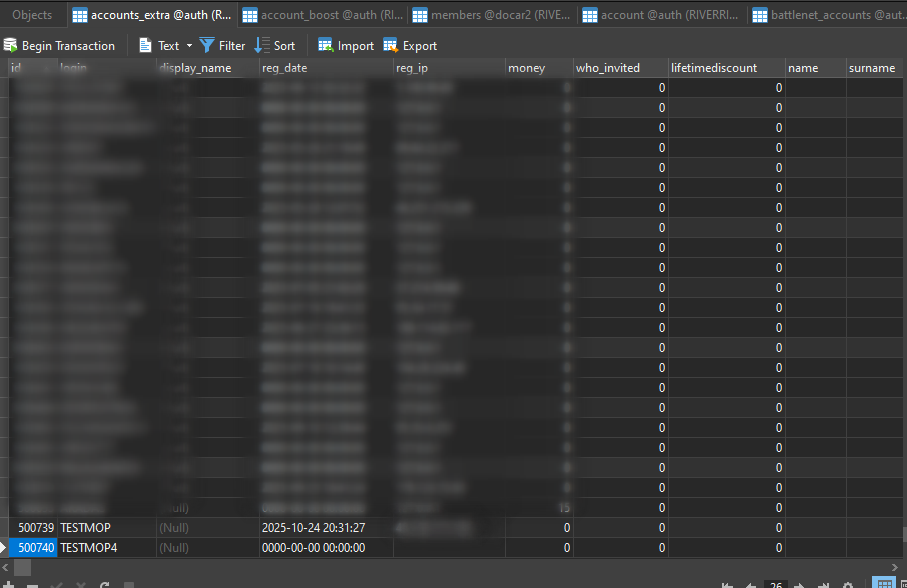Click the (Null) display_name cell in TESTMOP4 row

pyautogui.click(x=208, y=548)
